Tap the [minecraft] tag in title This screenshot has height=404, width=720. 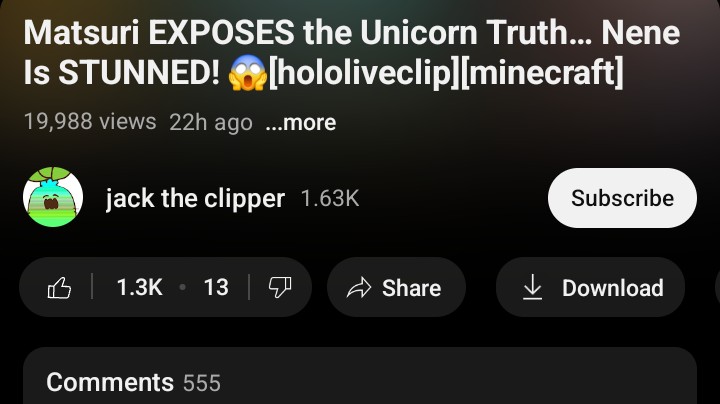541,73
